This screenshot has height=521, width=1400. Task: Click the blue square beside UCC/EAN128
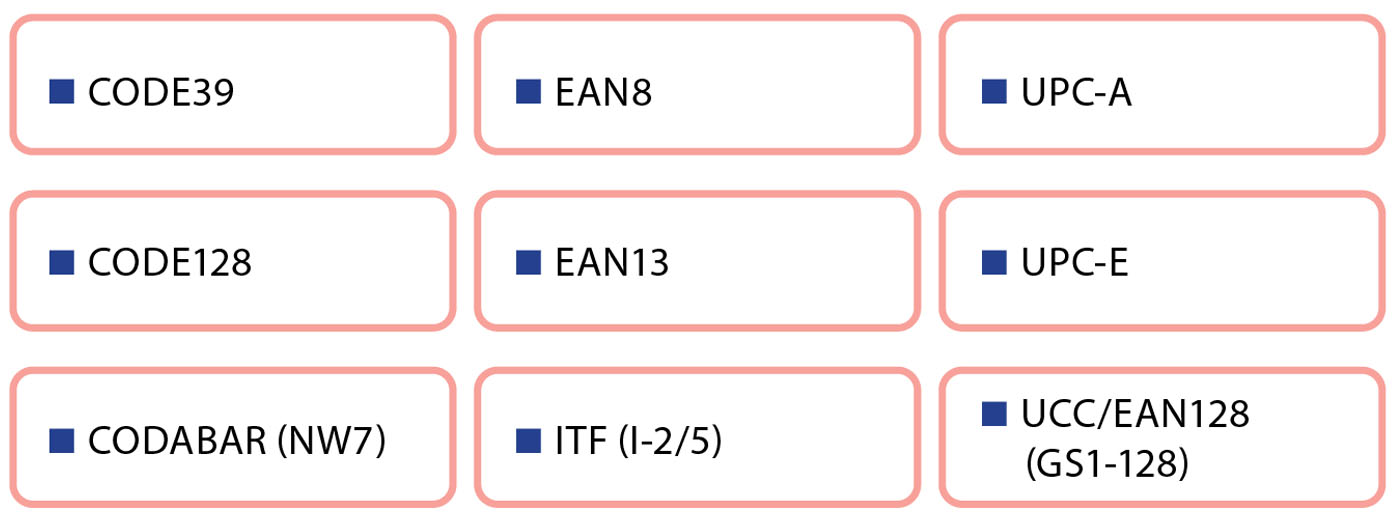click(994, 413)
